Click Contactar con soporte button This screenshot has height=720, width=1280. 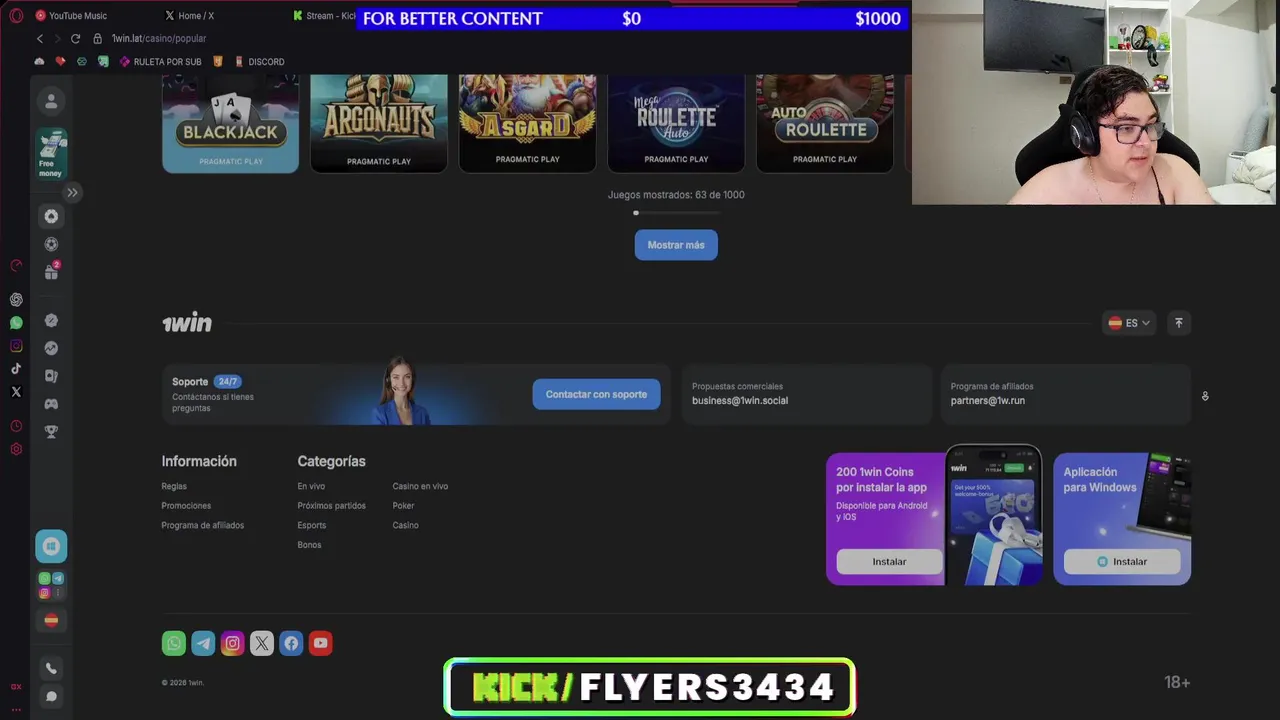click(596, 394)
